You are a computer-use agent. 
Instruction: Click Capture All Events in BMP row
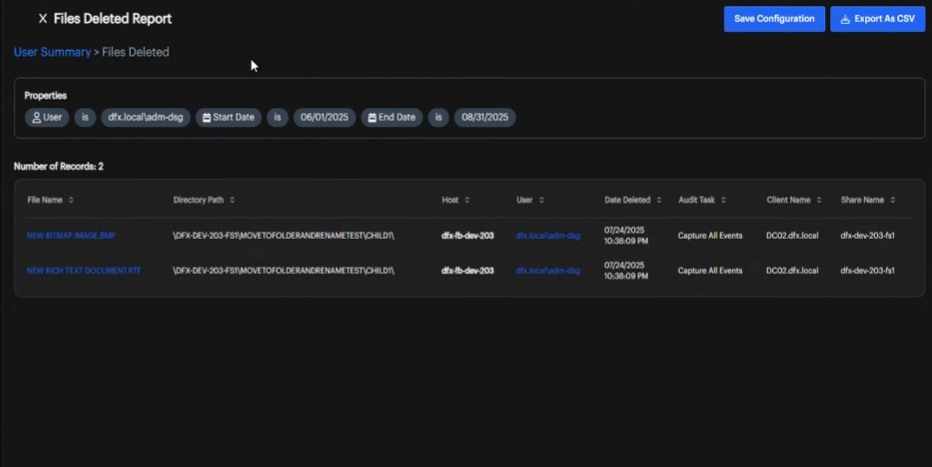point(710,236)
